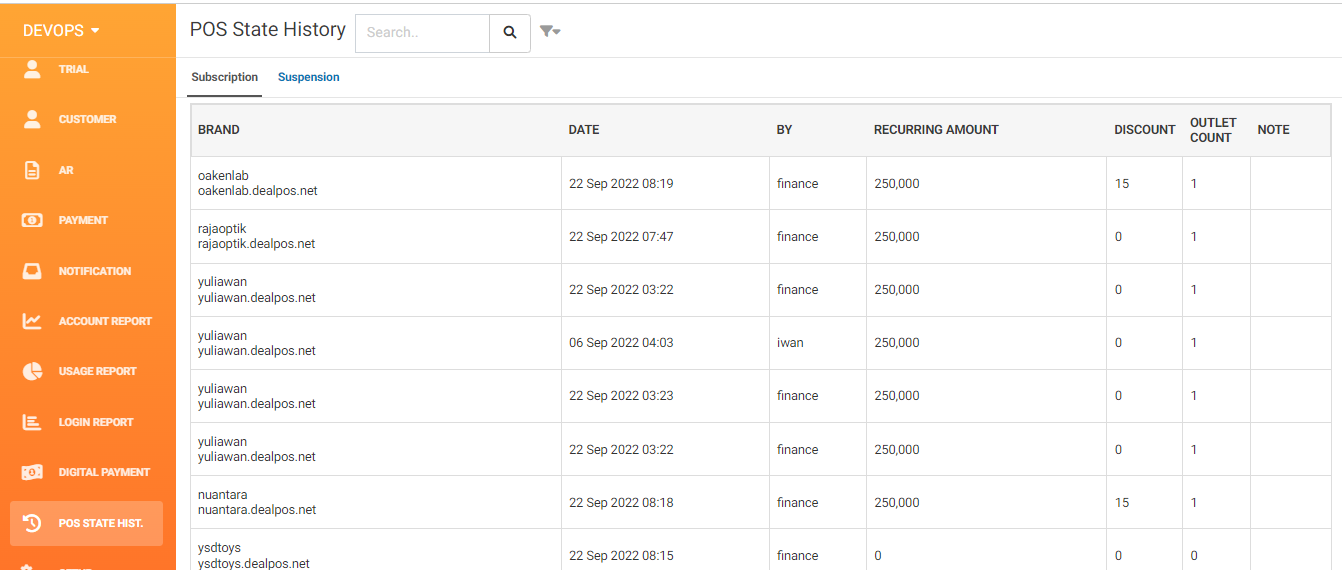This screenshot has width=1342, height=570.
Task: Select the Payment money icon
Action: (x=32, y=220)
